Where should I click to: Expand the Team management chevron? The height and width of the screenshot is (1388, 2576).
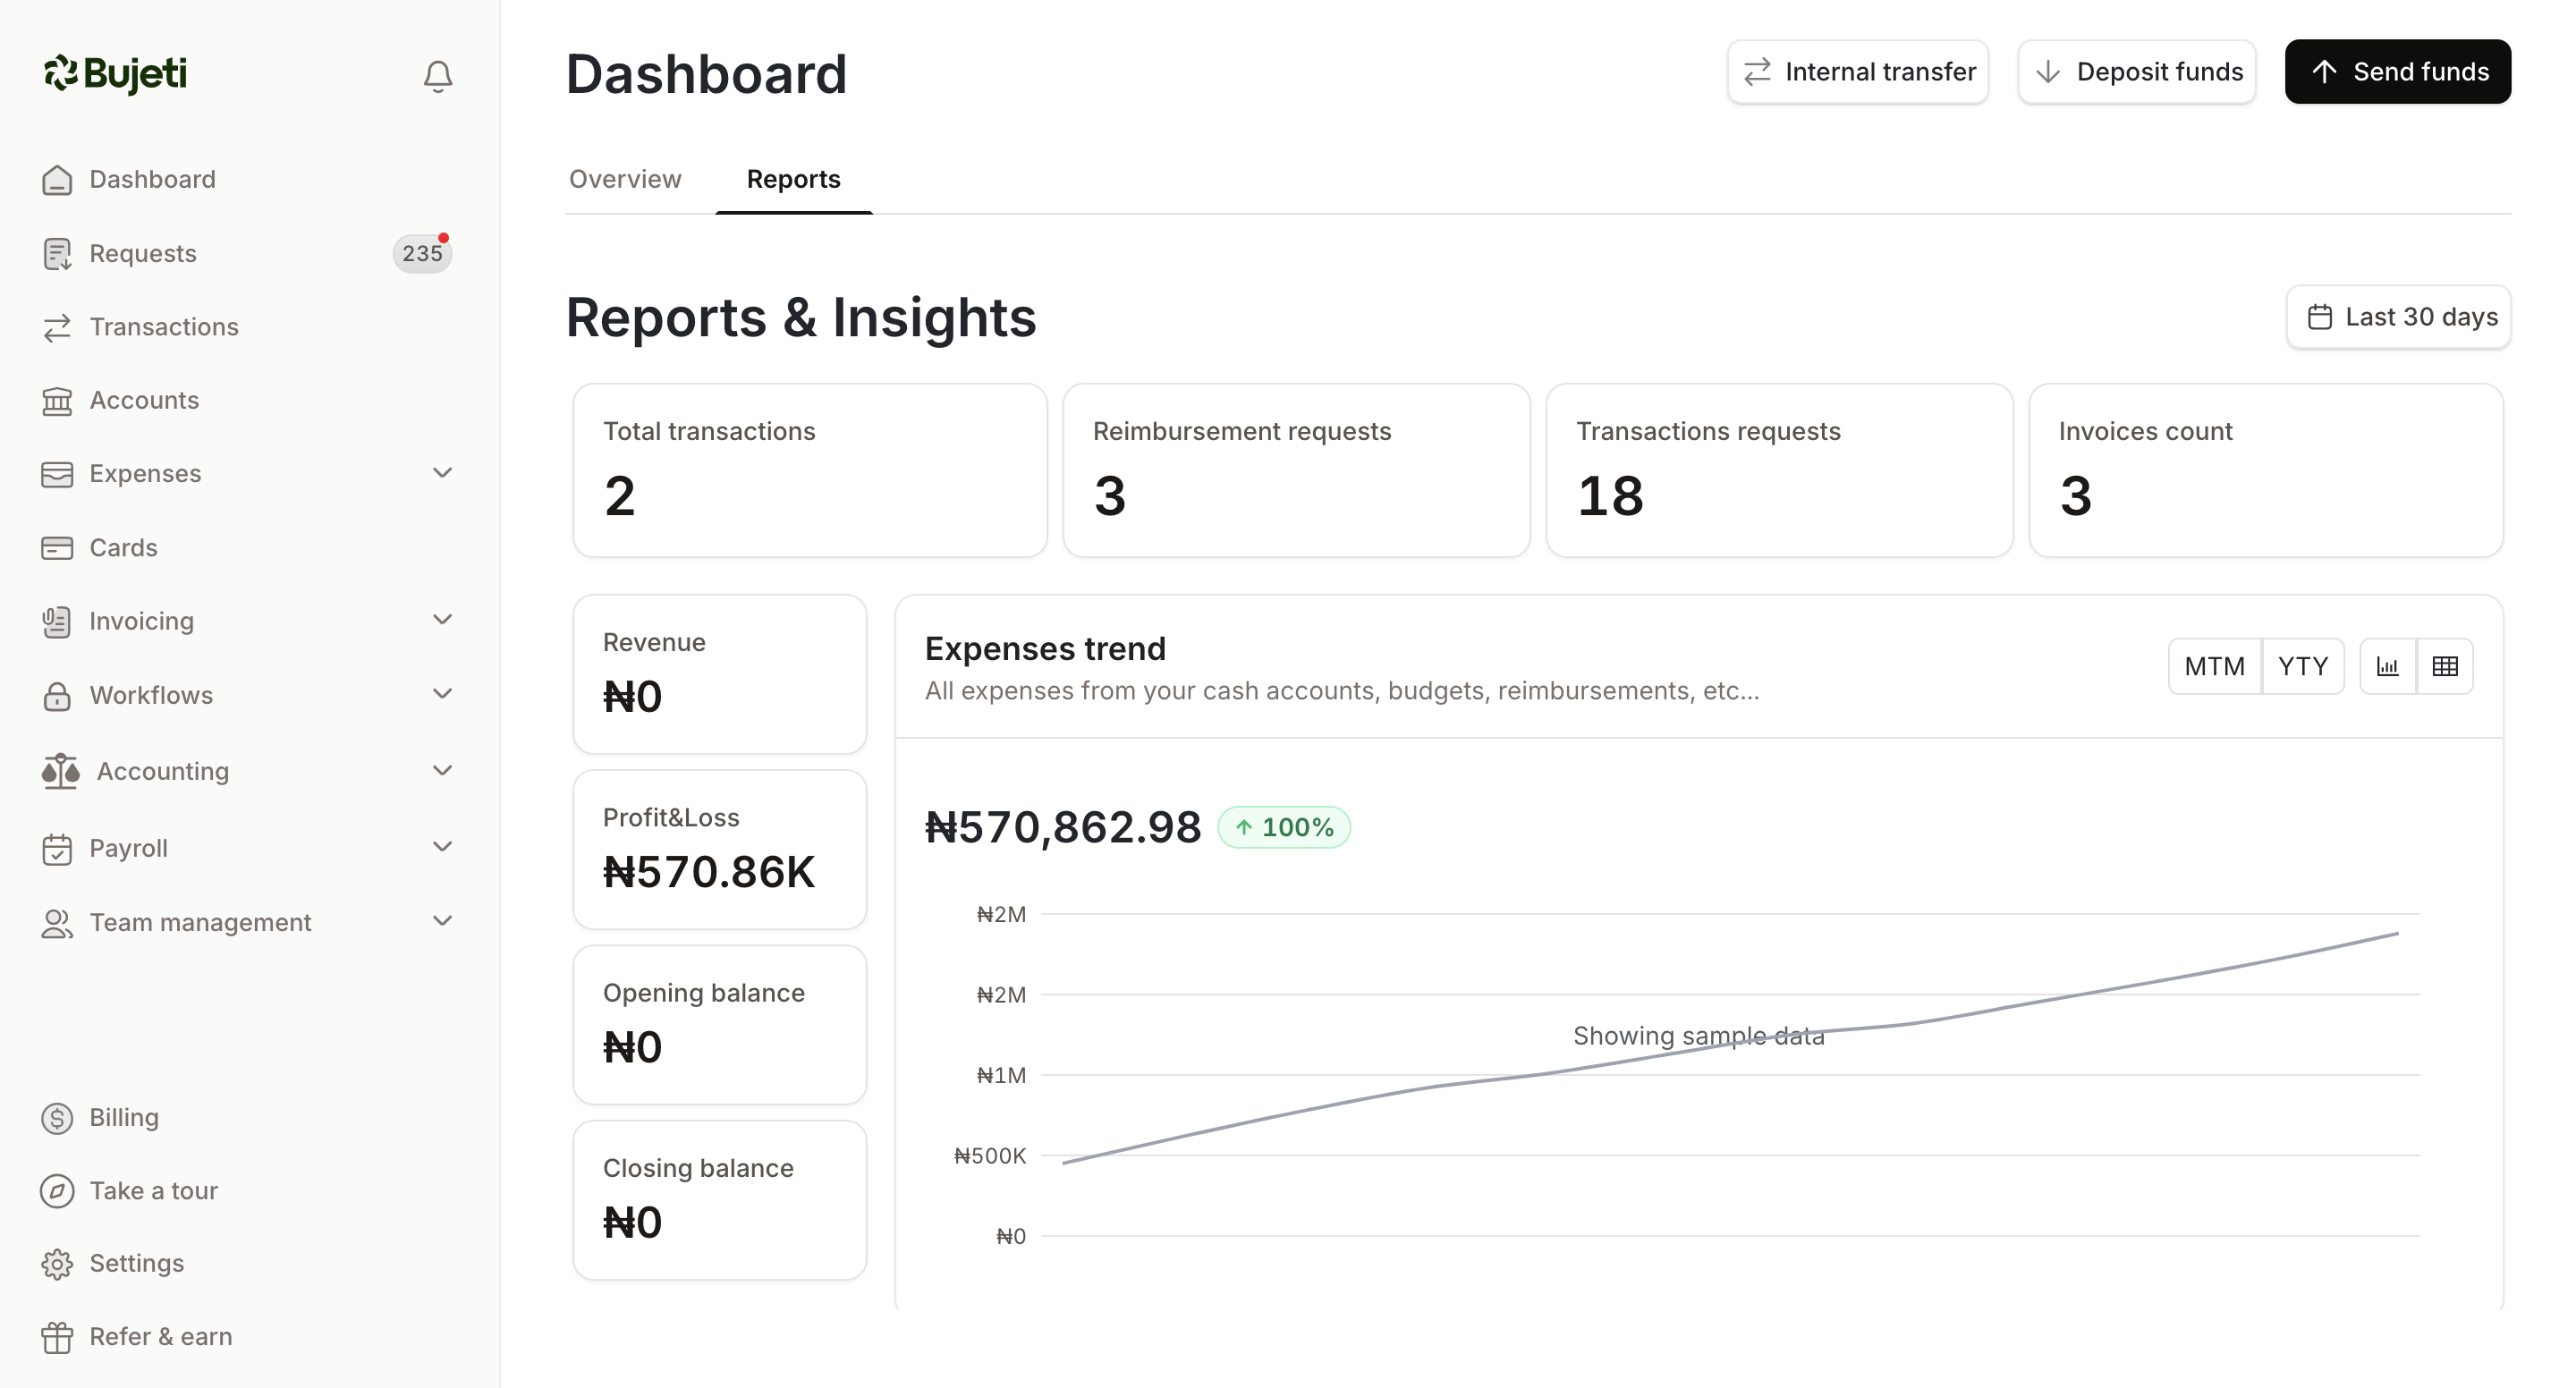(442, 921)
